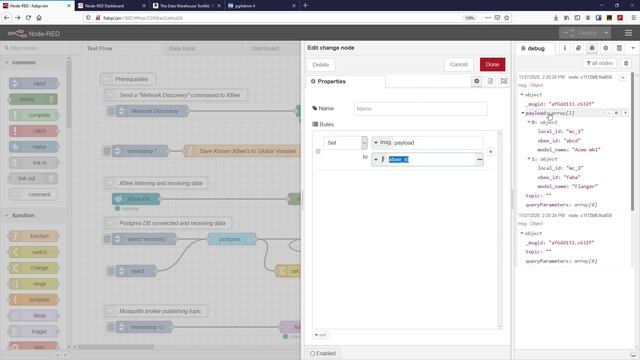Viewport: 640px width, 360px height.
Task: Remove the rule with the x button
Action: (x=491, y=151)
